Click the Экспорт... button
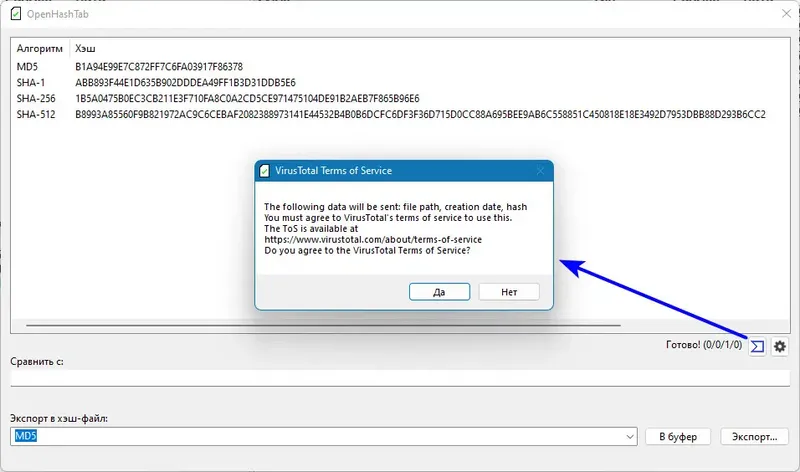This screenshot has width=800, height=472. (x=754, y=437)
